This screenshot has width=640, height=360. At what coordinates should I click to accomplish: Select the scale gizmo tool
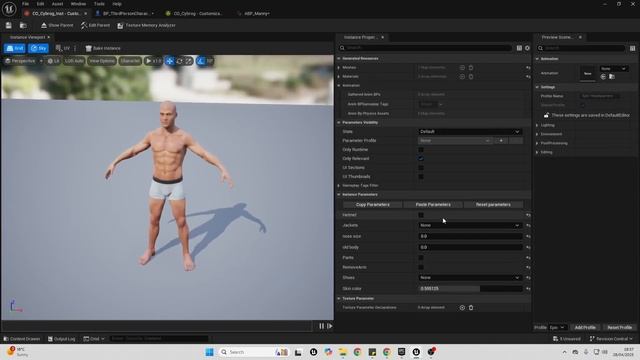189,61
